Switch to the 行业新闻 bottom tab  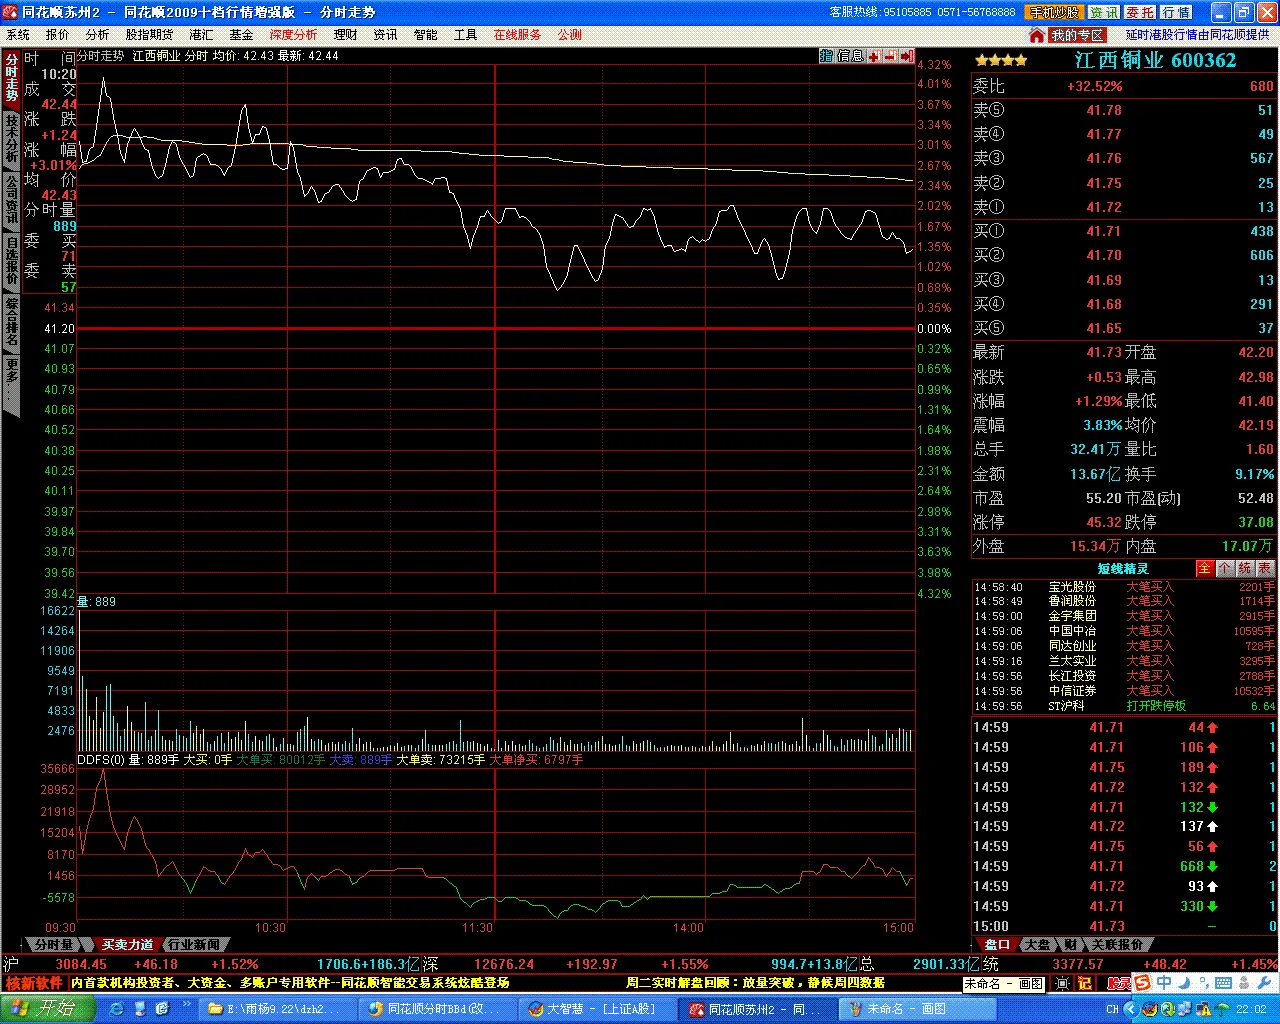(193, 944)
